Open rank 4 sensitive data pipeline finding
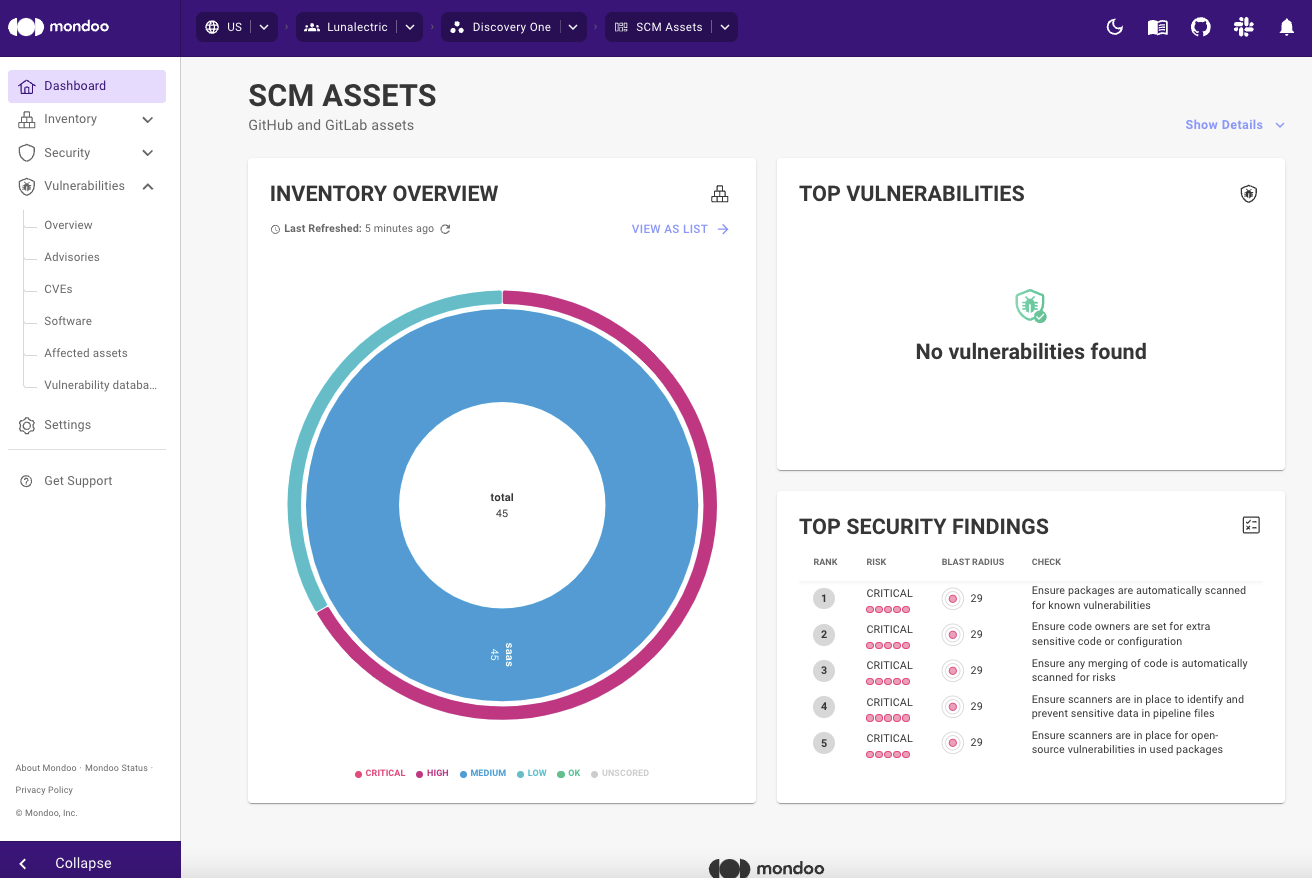1312x878 pixels. click(1138, 706)
